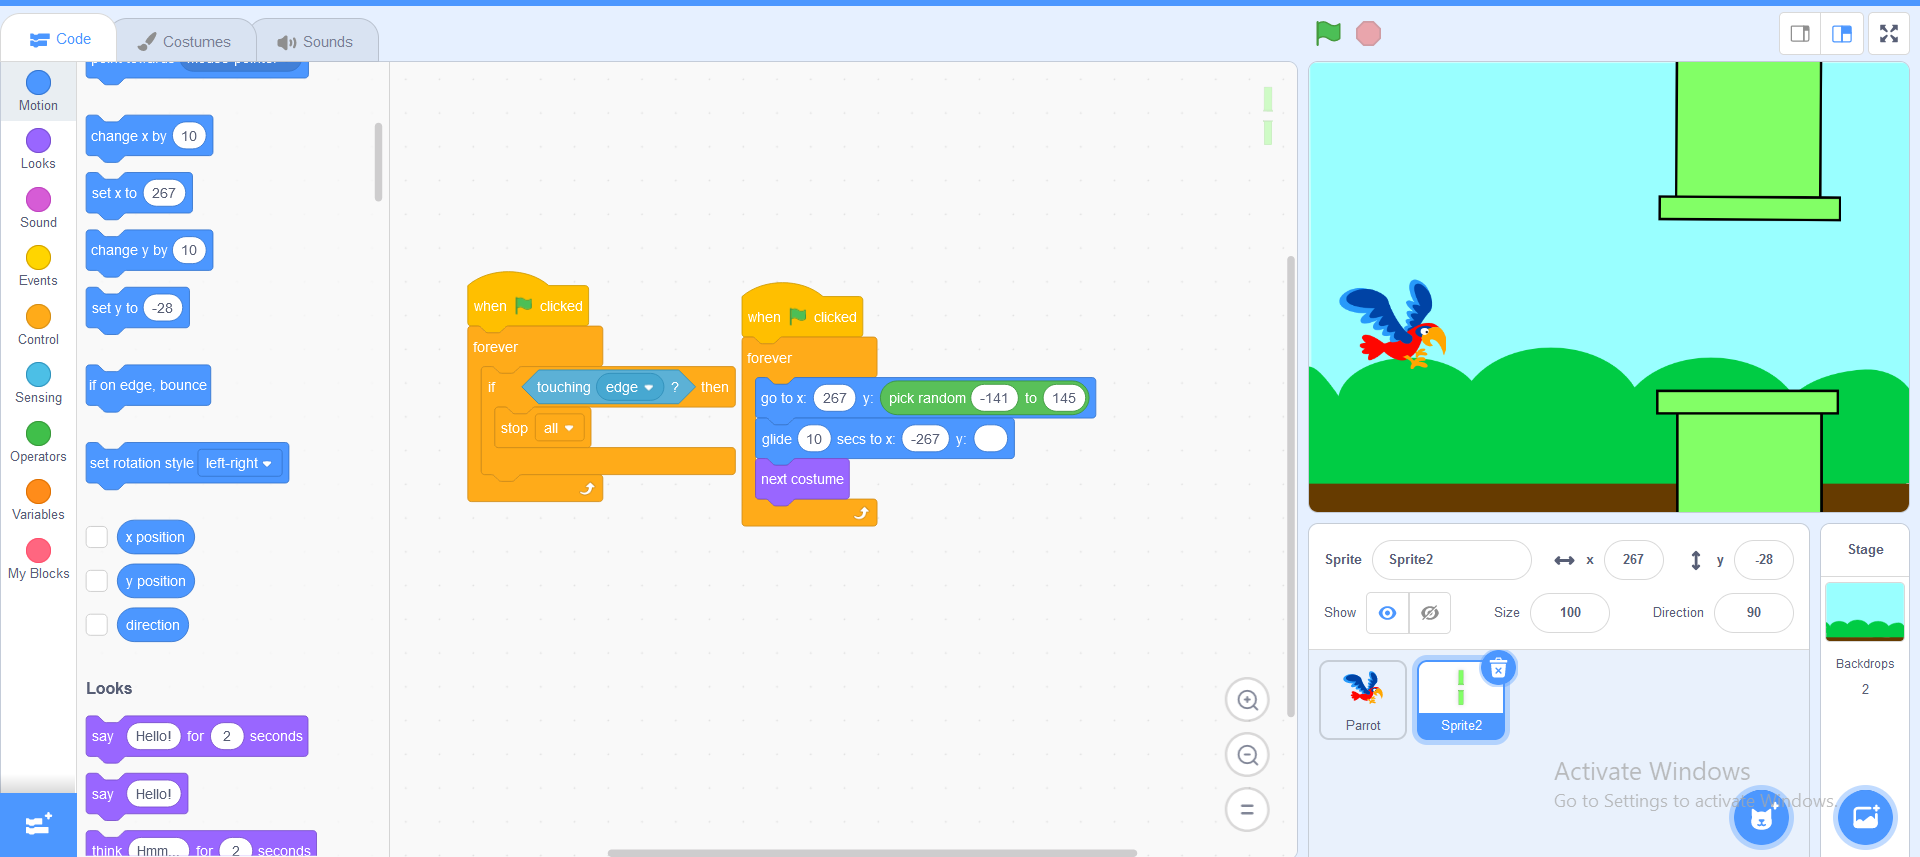1920x857 pixels.
Task: Reset workspace zoom to default
Action: (x=1247, y=810)
